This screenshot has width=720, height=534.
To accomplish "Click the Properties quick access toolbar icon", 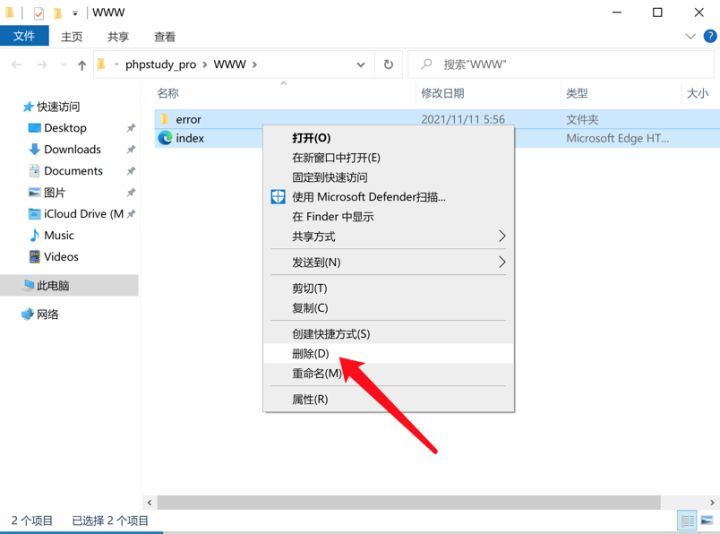I will pyautogui.click(x=39, y=13).
